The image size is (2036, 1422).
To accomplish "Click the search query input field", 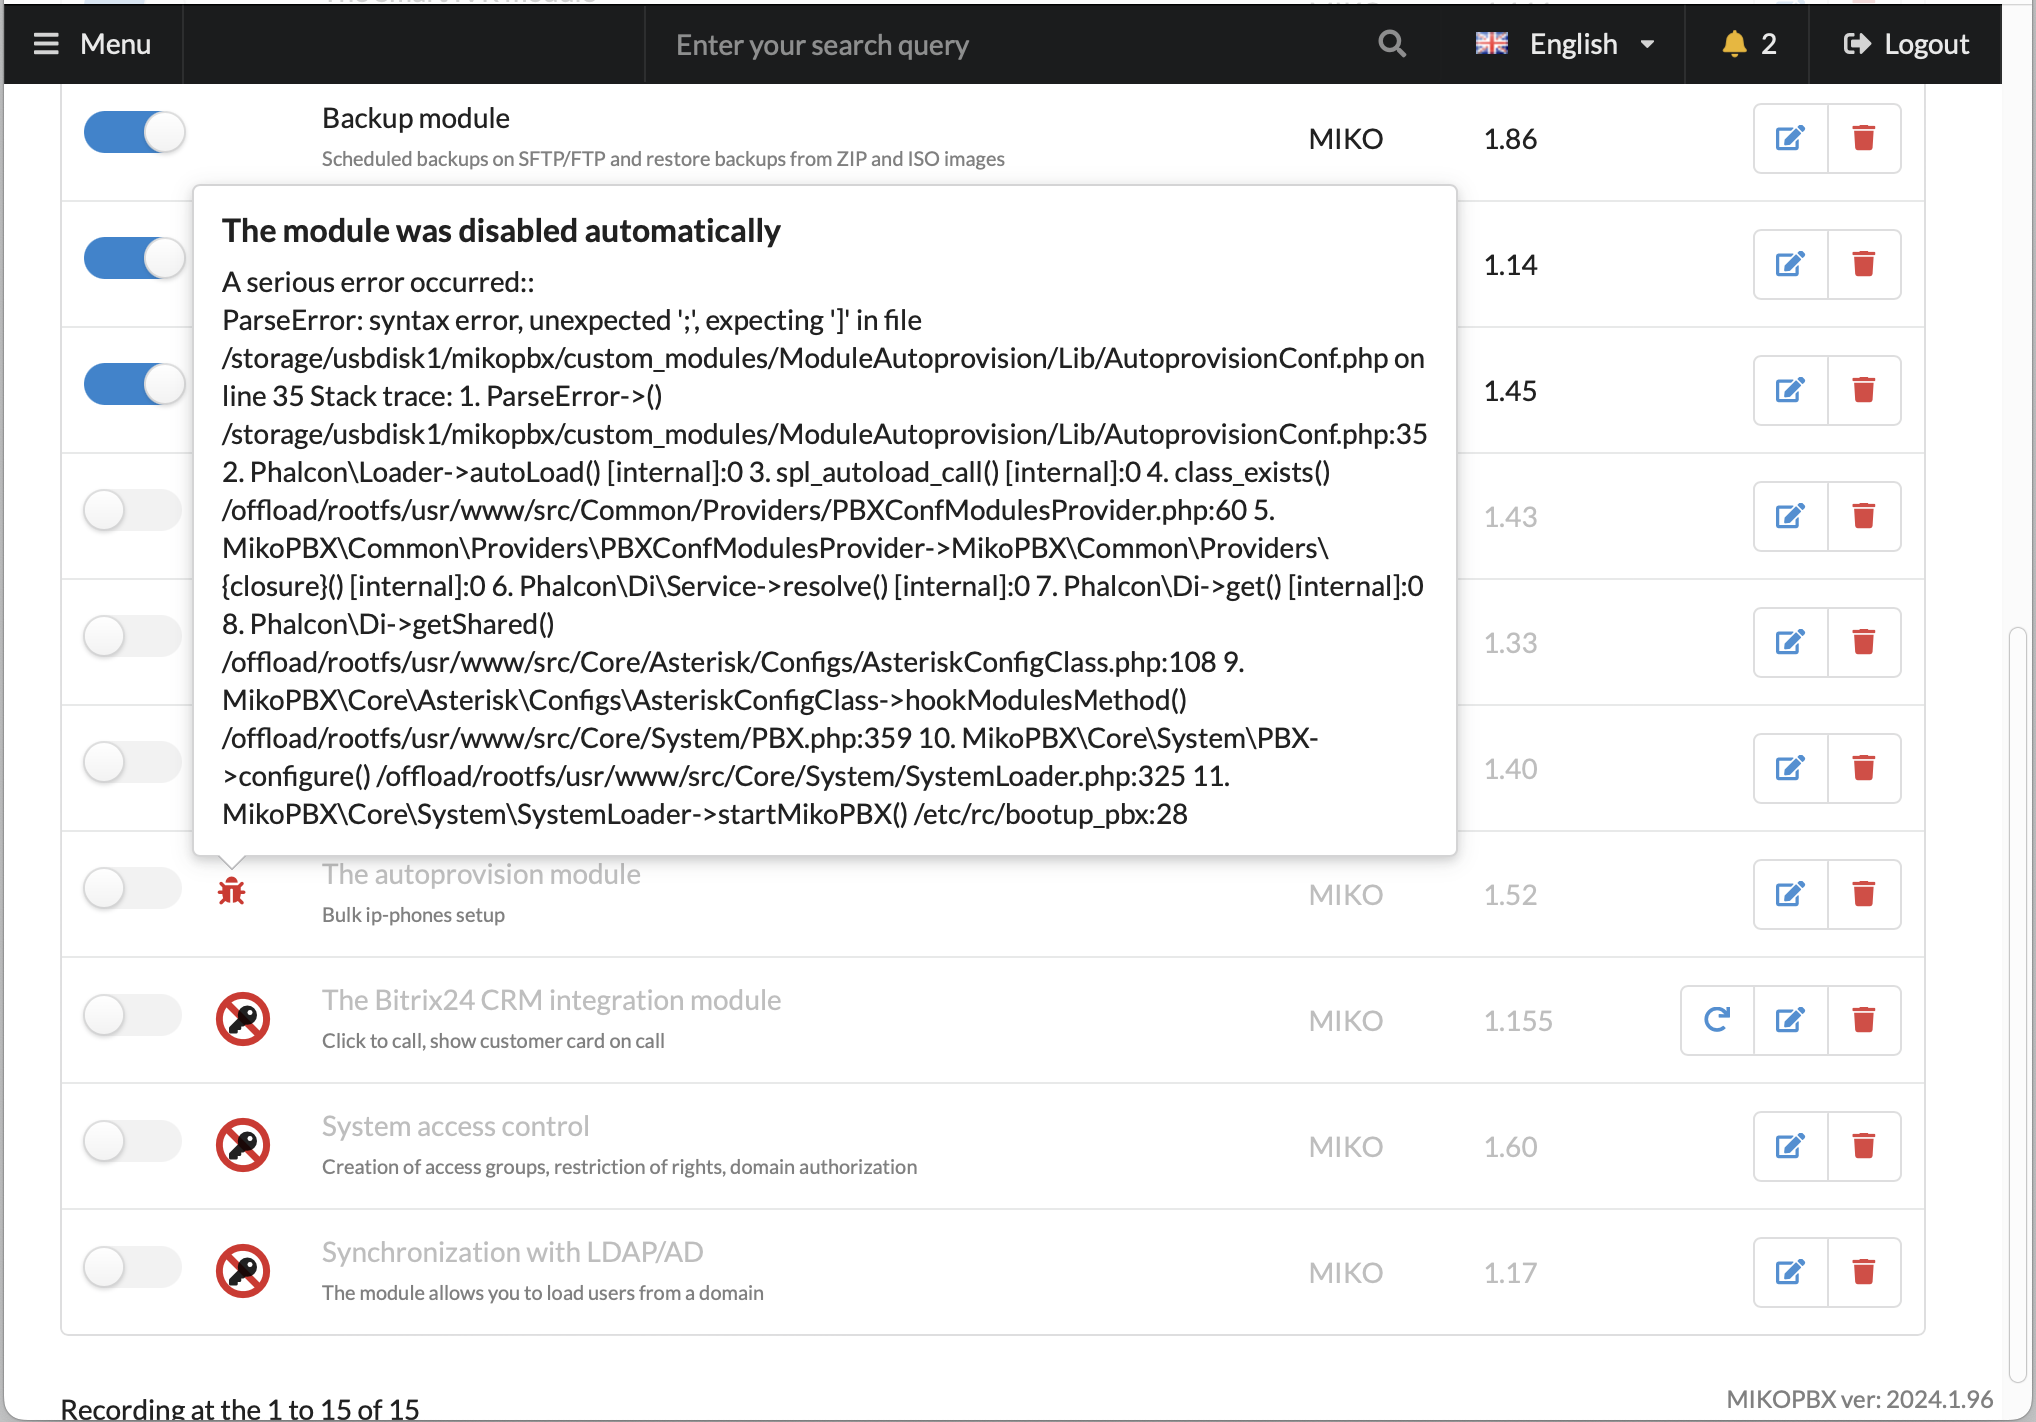I will (1010, 44).
